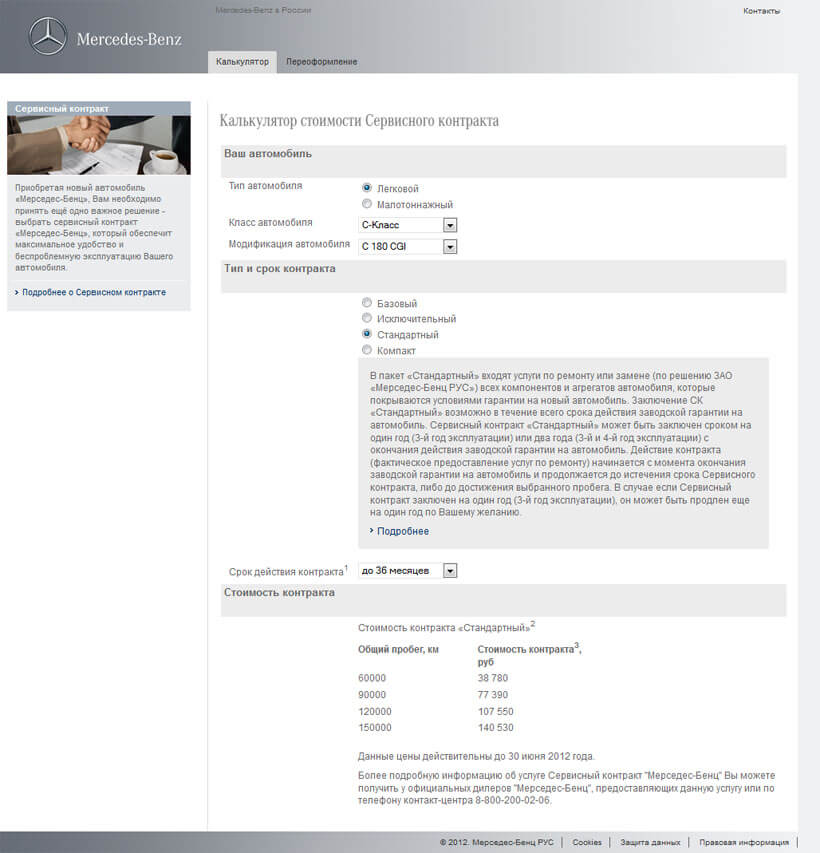Screen dimensions: 820x853
Task: Open the Контакты link
Action: (x=761, y=11)
